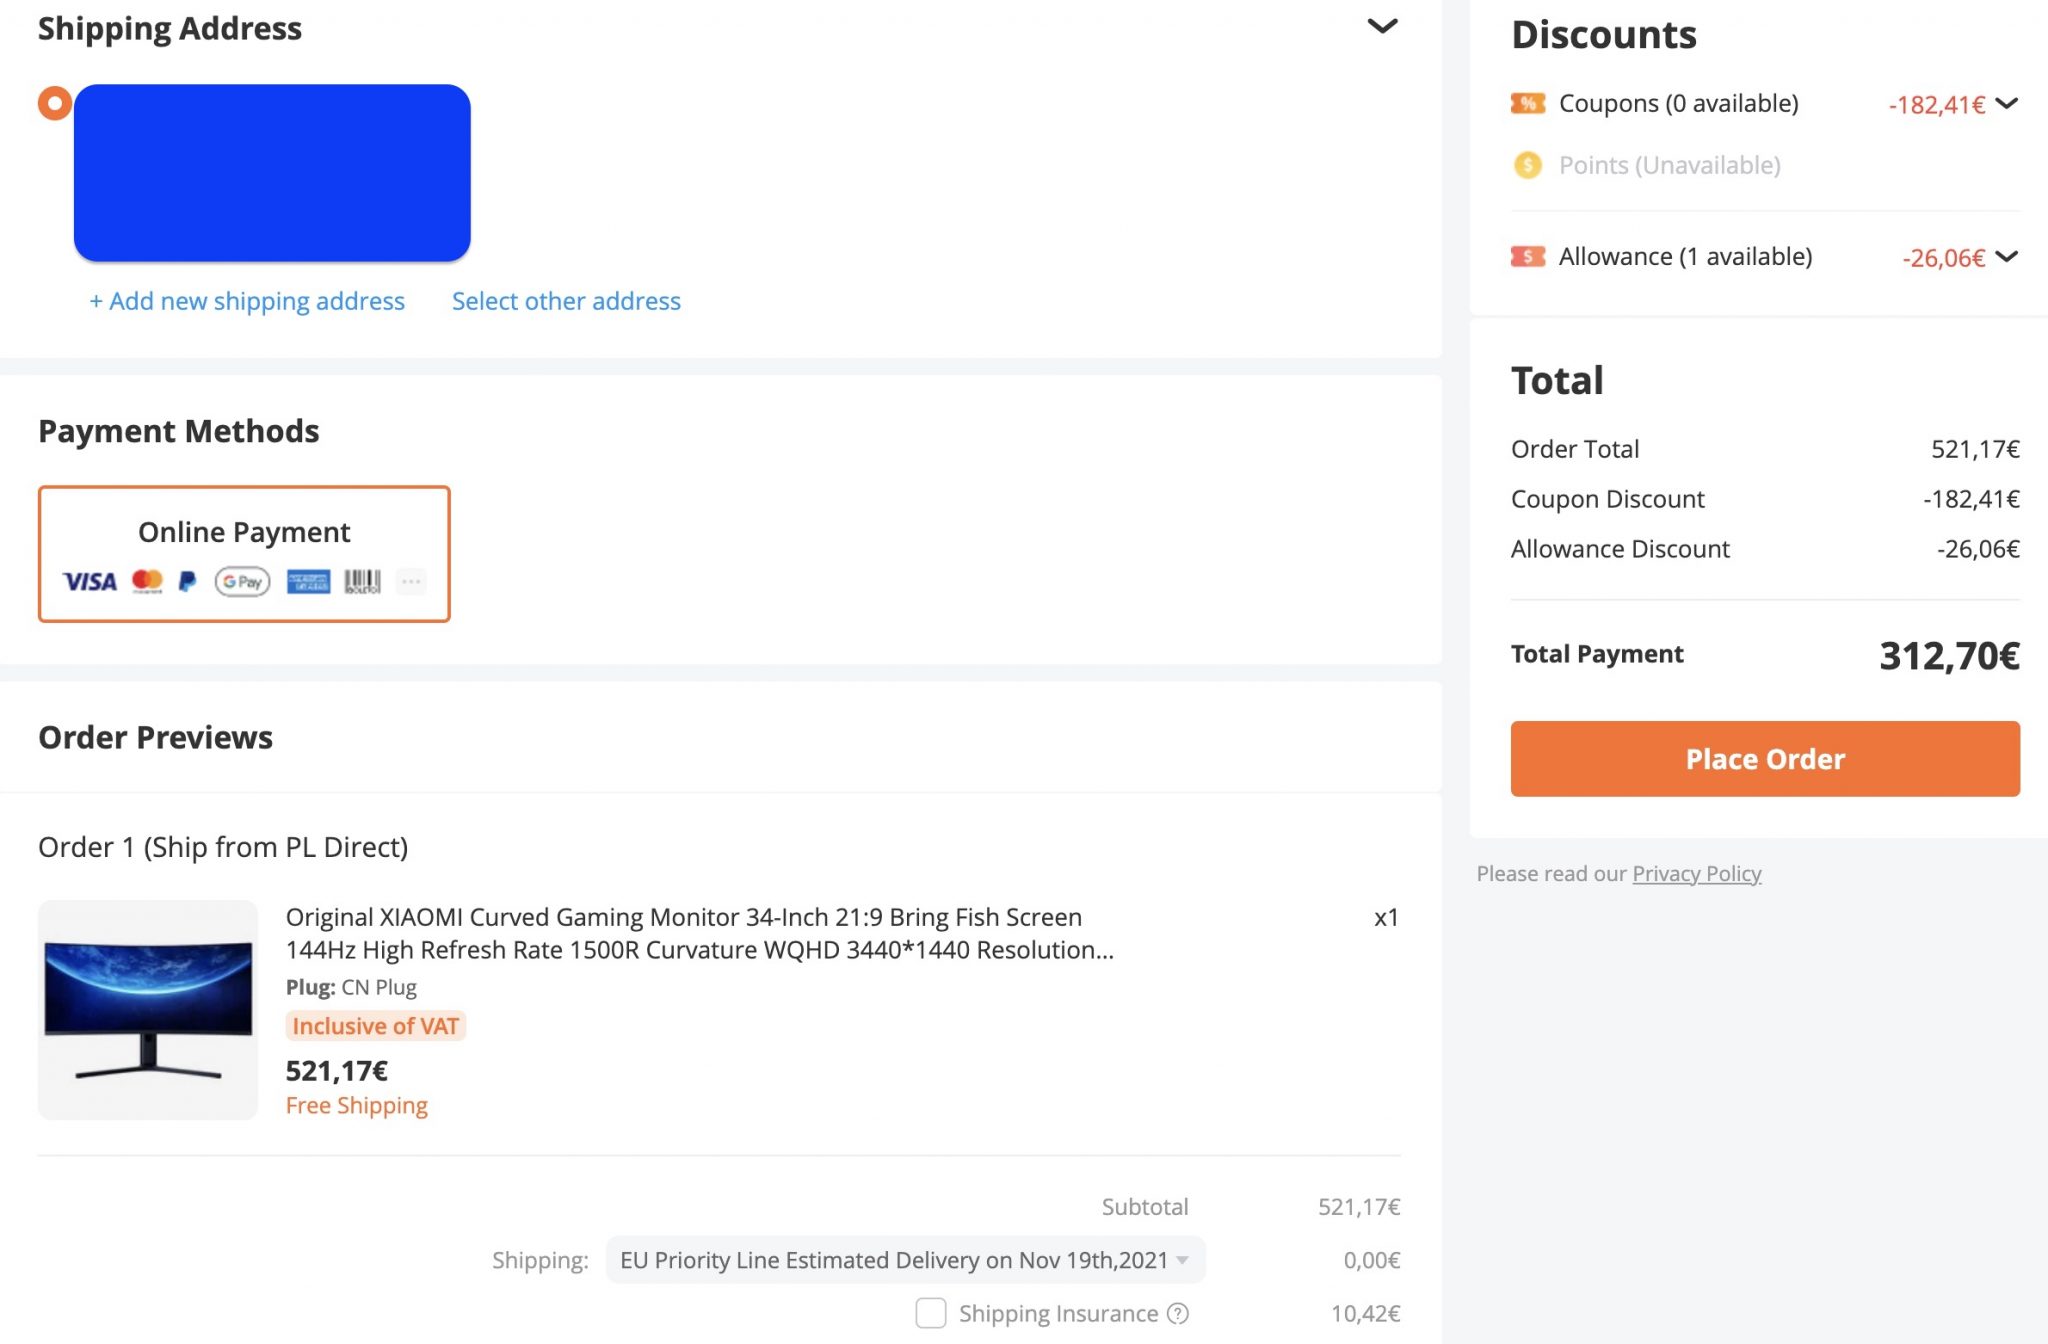Screen dimensions: 2048x1344
Task: Click the PayPal payment icon
Action: (188, 581)
